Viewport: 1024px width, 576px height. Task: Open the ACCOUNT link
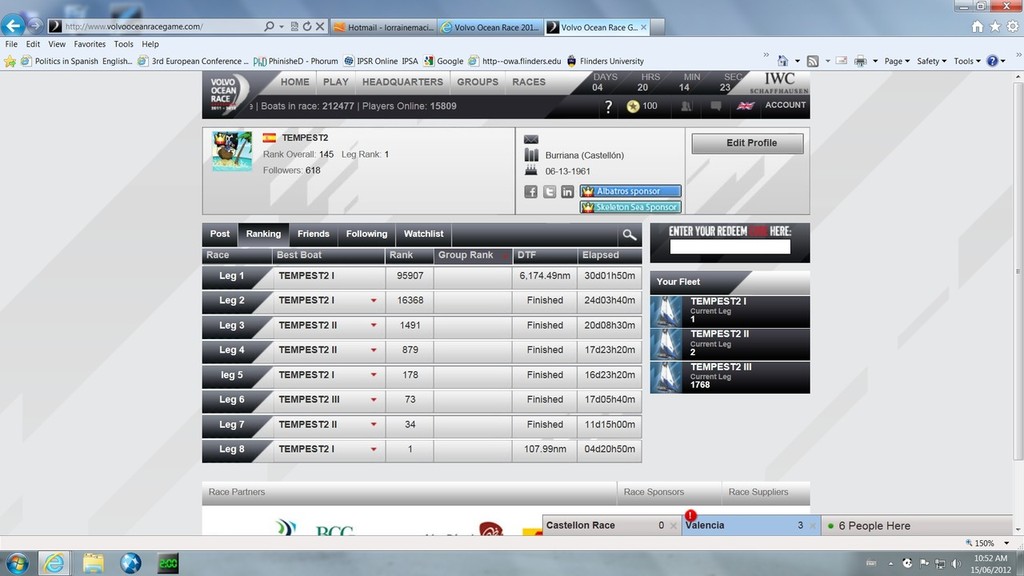(785, 105)
